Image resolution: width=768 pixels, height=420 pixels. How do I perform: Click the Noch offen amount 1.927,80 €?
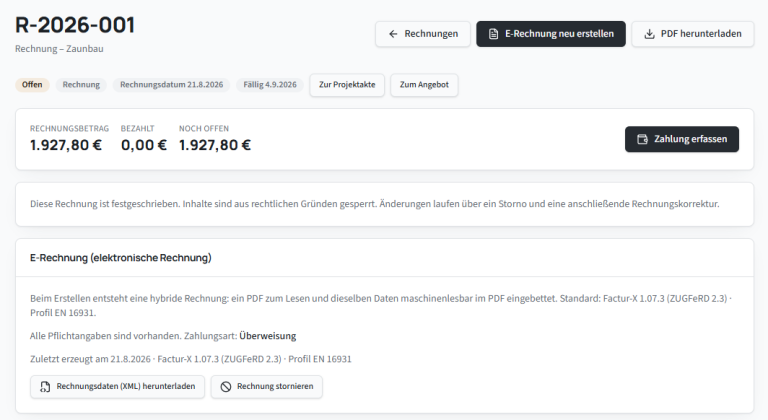point(215,145)
